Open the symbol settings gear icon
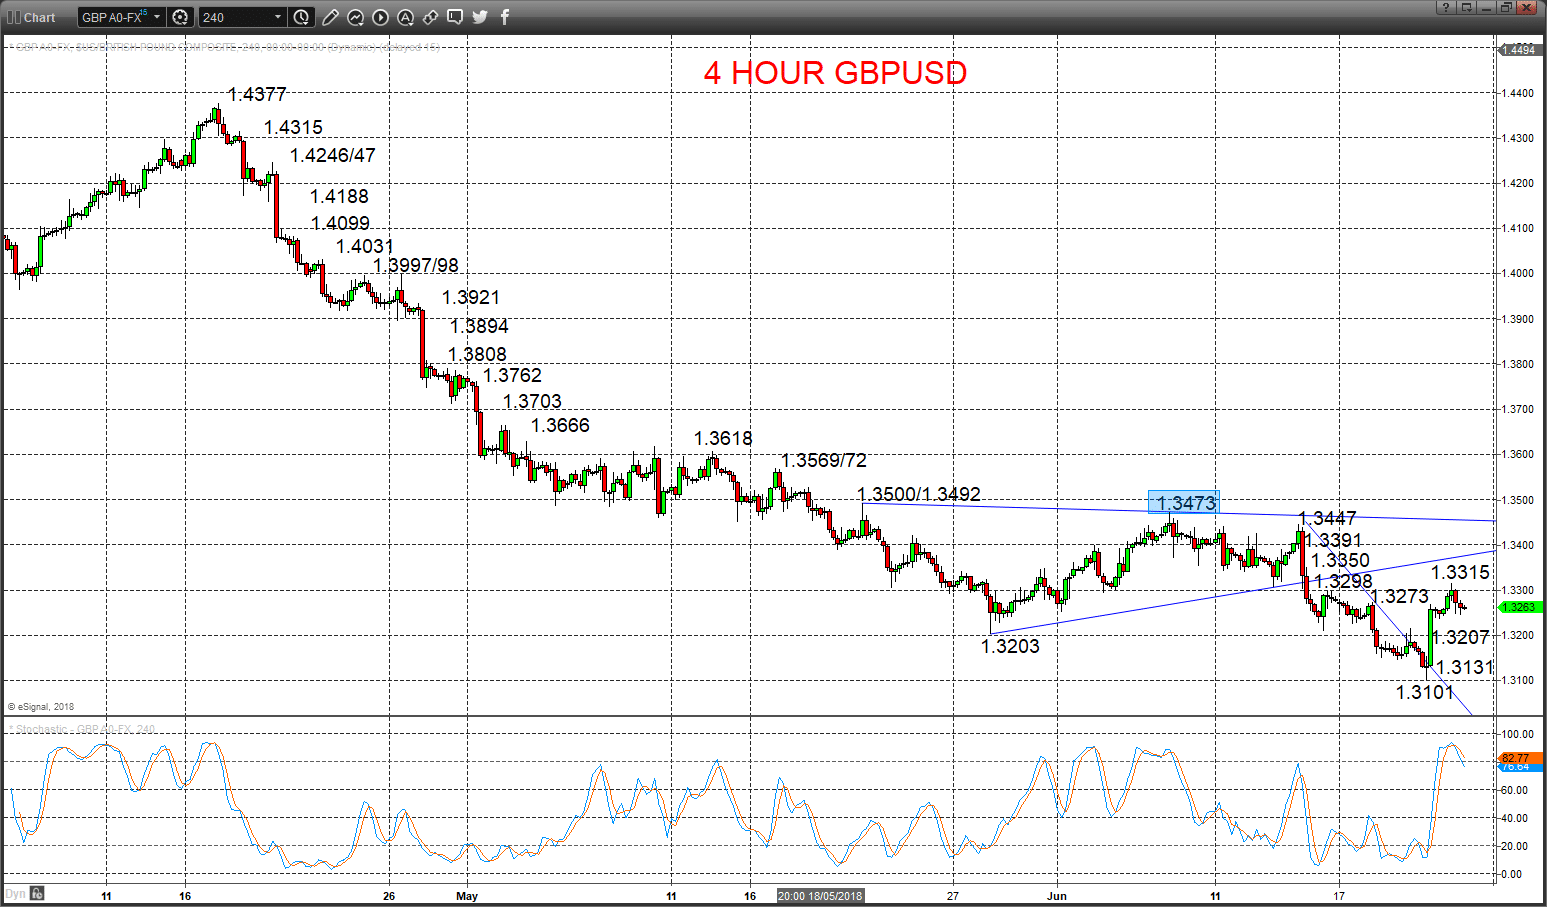 180,17
